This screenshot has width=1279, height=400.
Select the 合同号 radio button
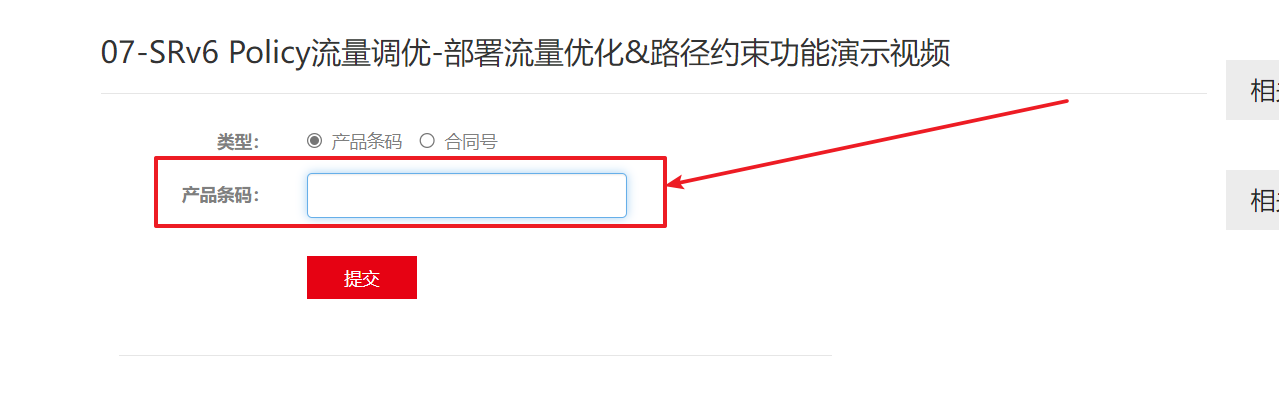pyautogui.click(x=427, y=141)
